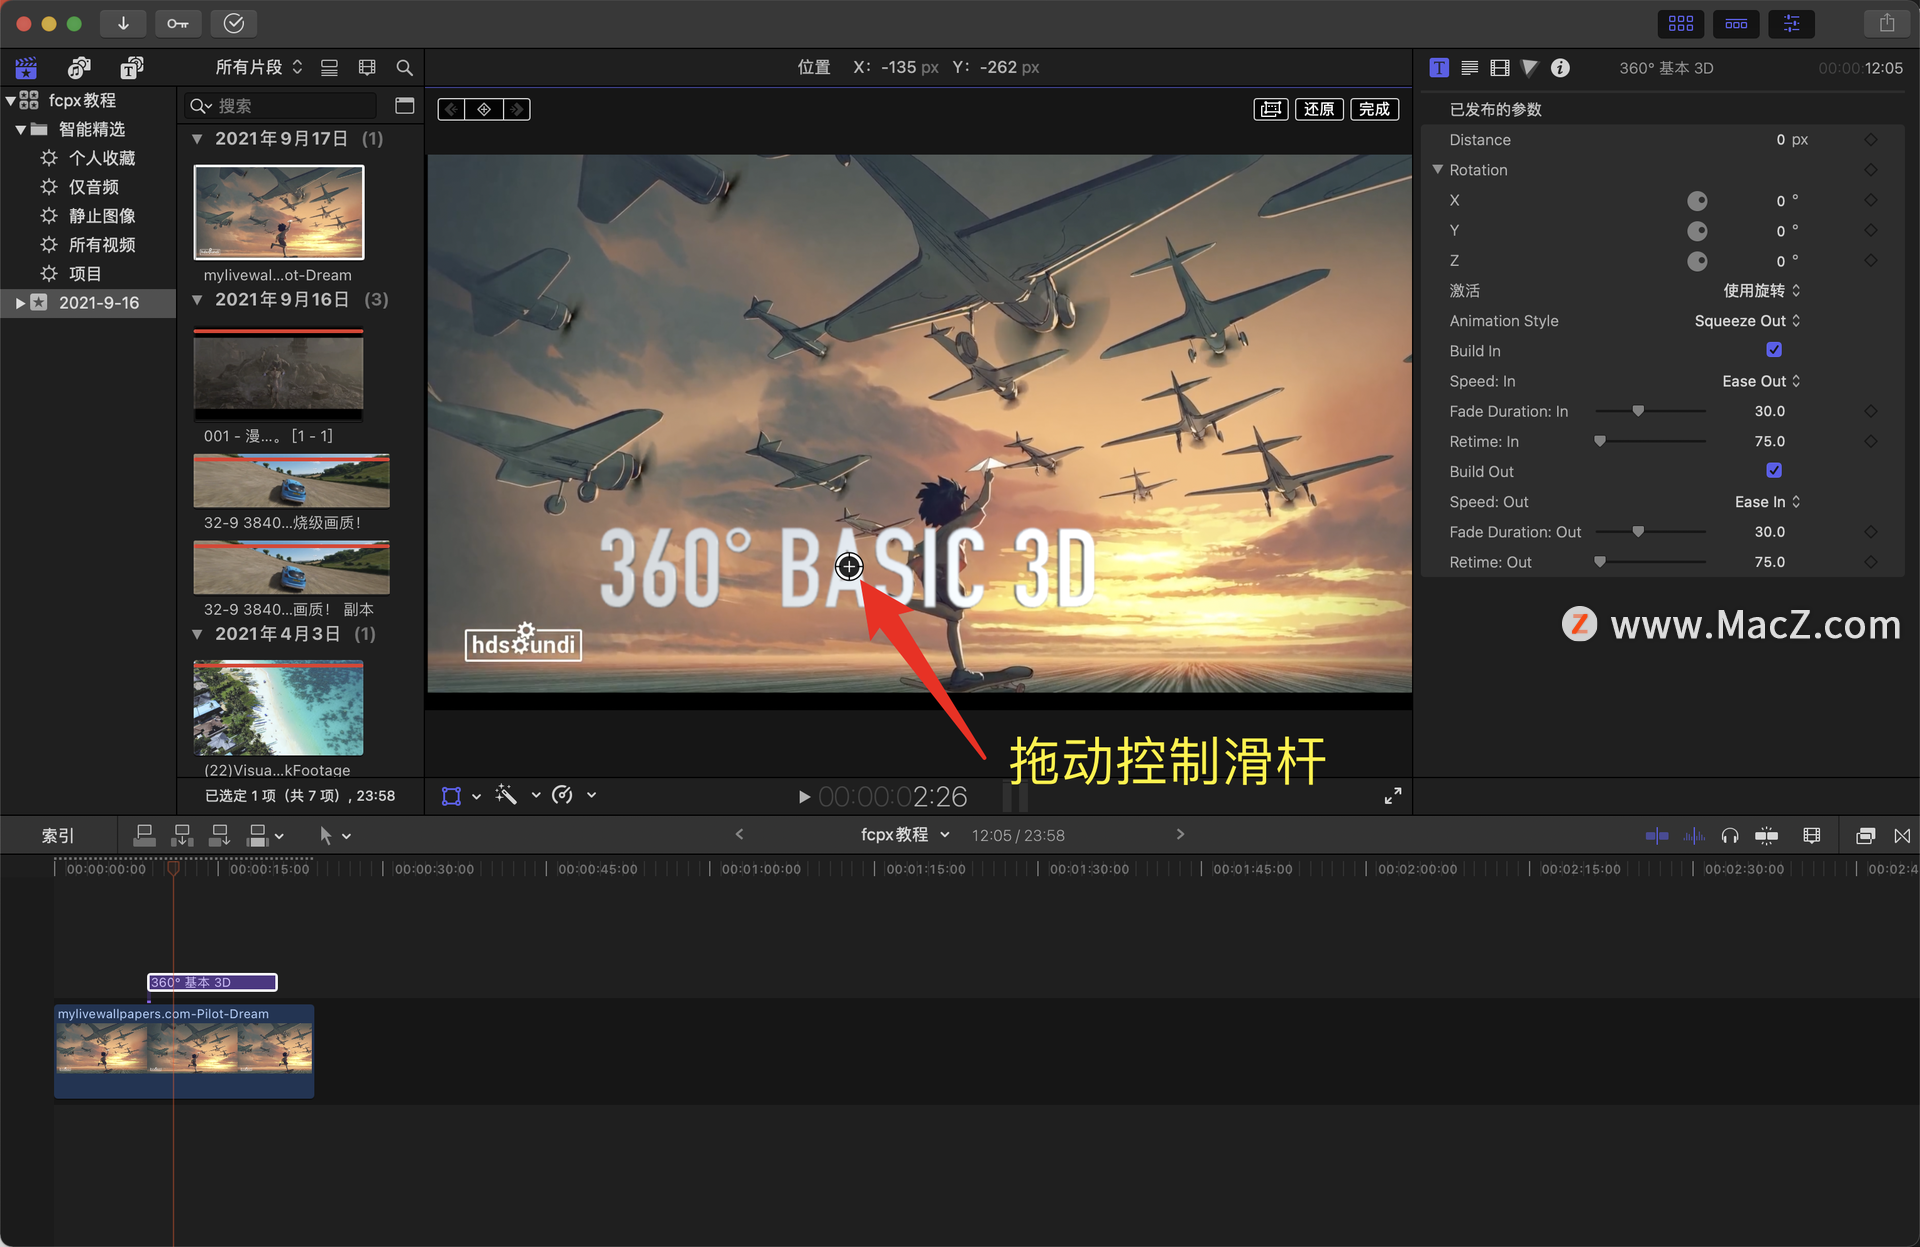Open the Text inspector tab
Screen dimensions: 1920x1247
click(1439, 68)
